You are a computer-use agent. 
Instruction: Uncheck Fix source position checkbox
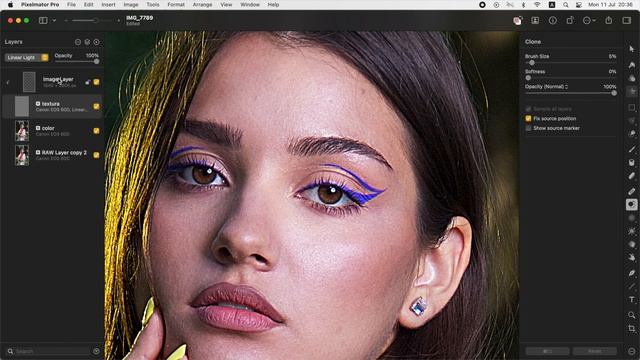pyautogui.click(x=529, y=118)
